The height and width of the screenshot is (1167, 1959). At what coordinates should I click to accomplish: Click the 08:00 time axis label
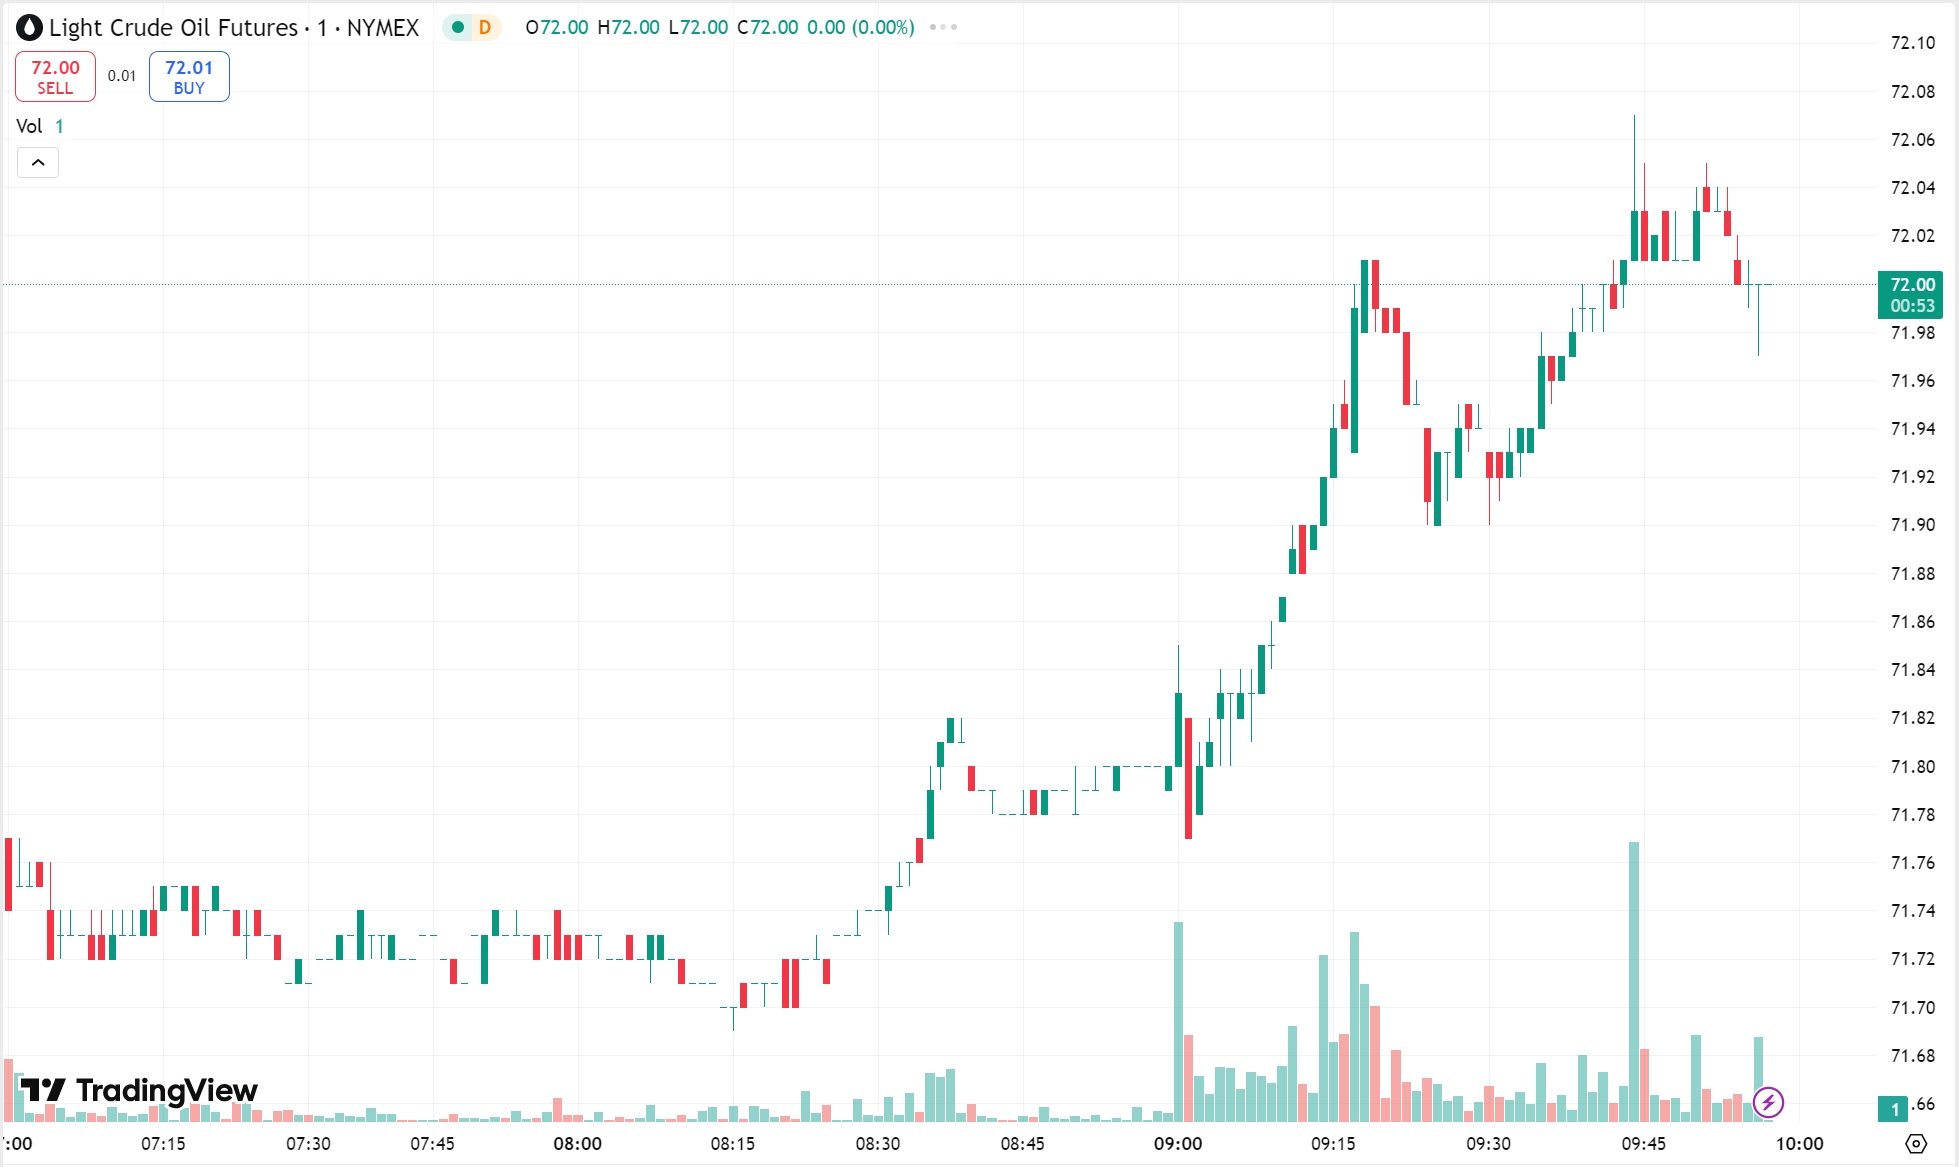(578, 1143)
